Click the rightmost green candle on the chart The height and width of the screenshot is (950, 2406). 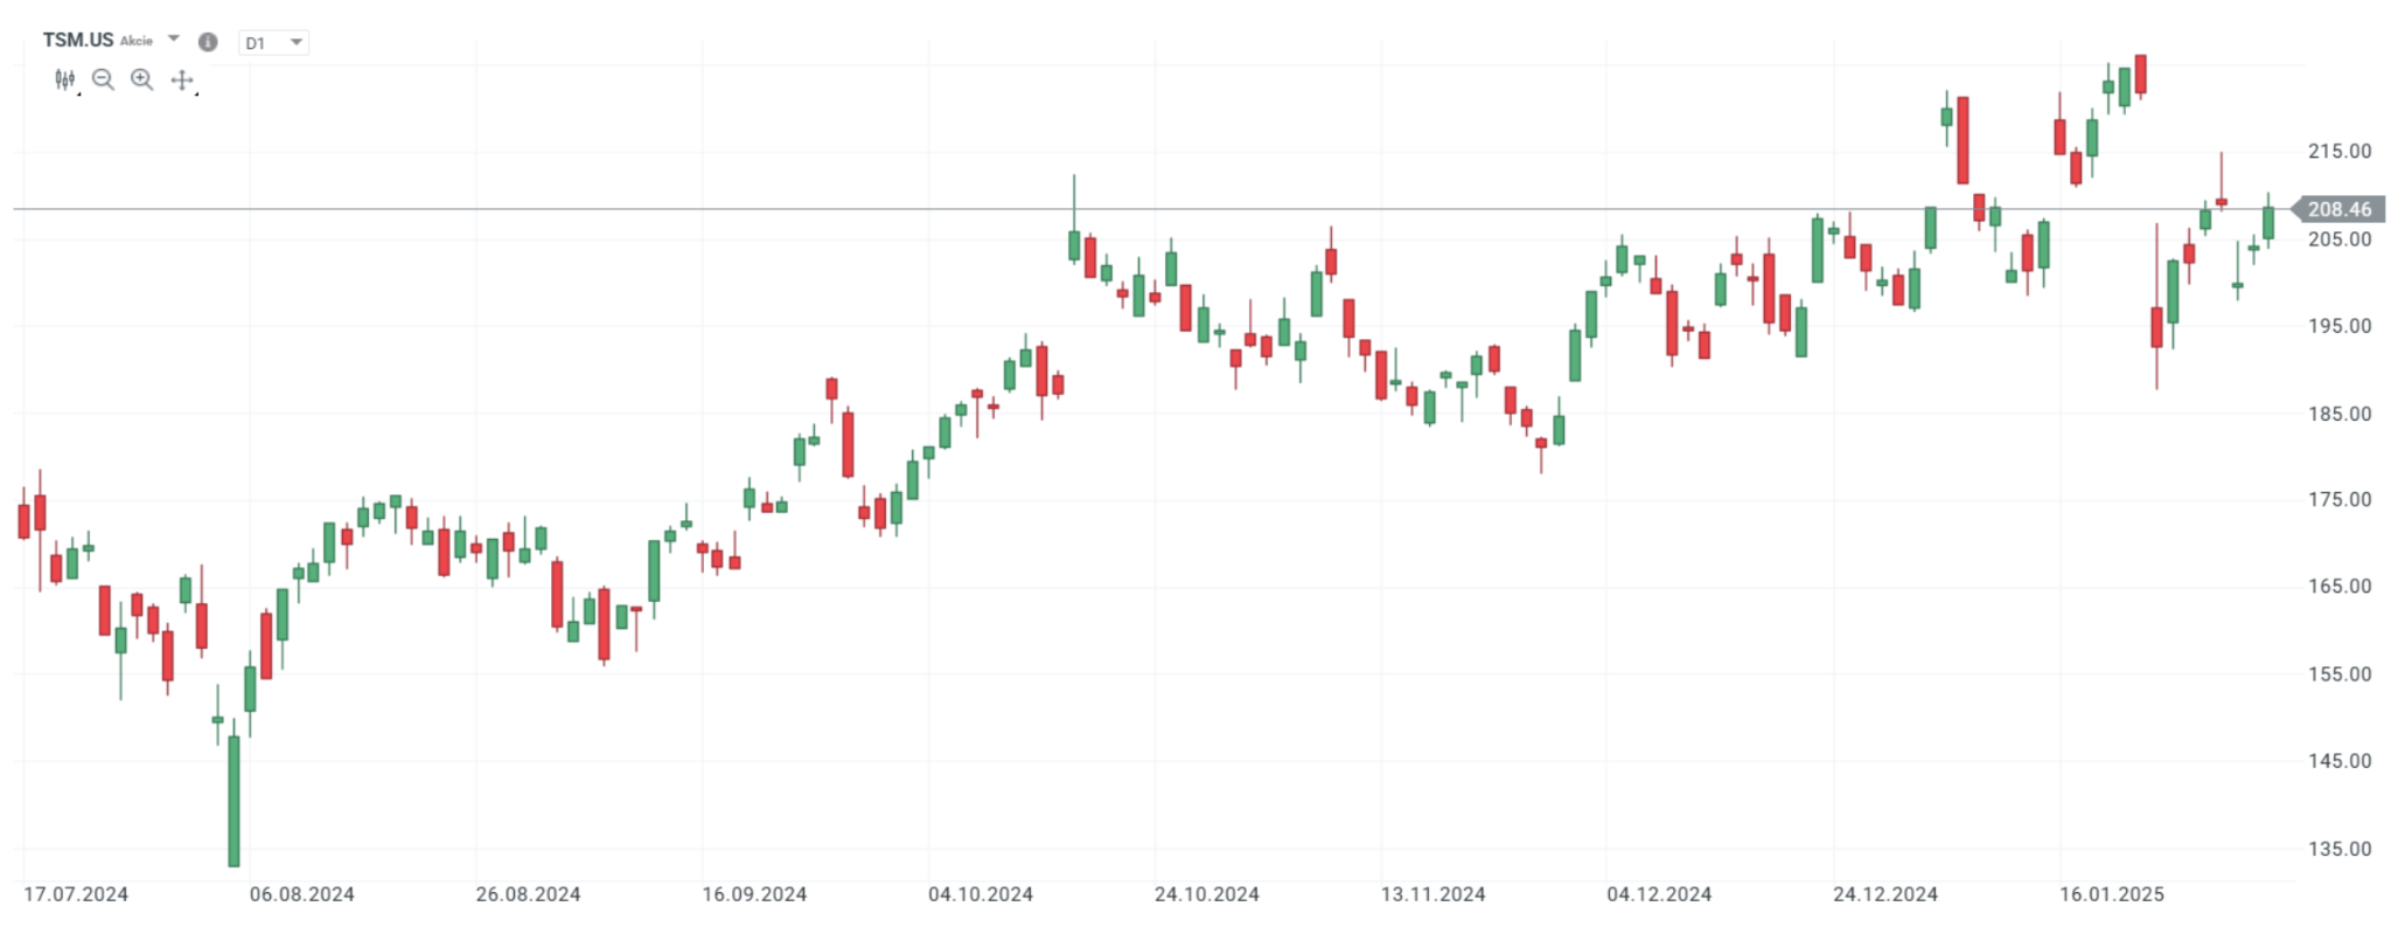(x=2269, y=222)
